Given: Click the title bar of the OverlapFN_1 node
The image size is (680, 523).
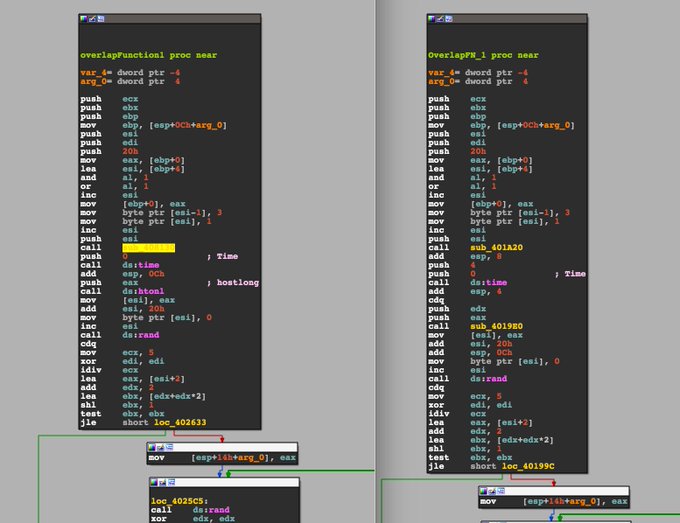Looking at the screenshot, I should [x=507, y=19].
